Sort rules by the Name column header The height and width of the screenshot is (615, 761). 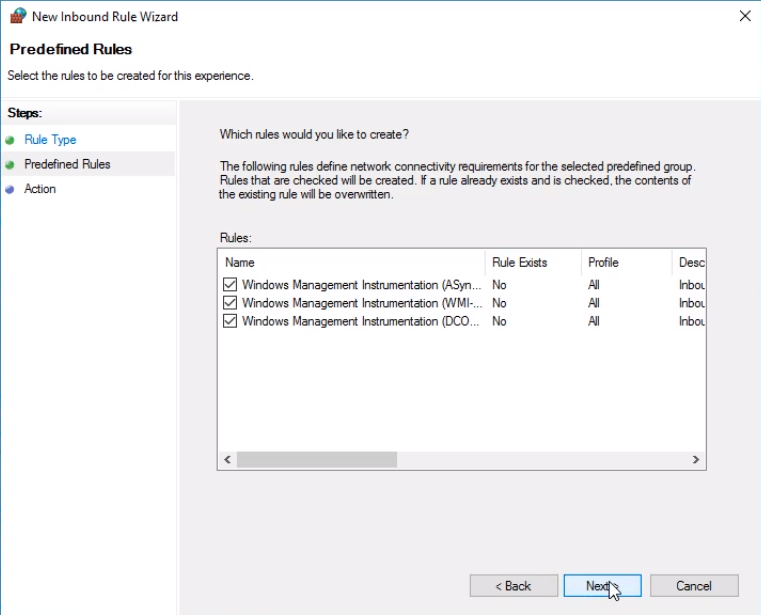351,263
